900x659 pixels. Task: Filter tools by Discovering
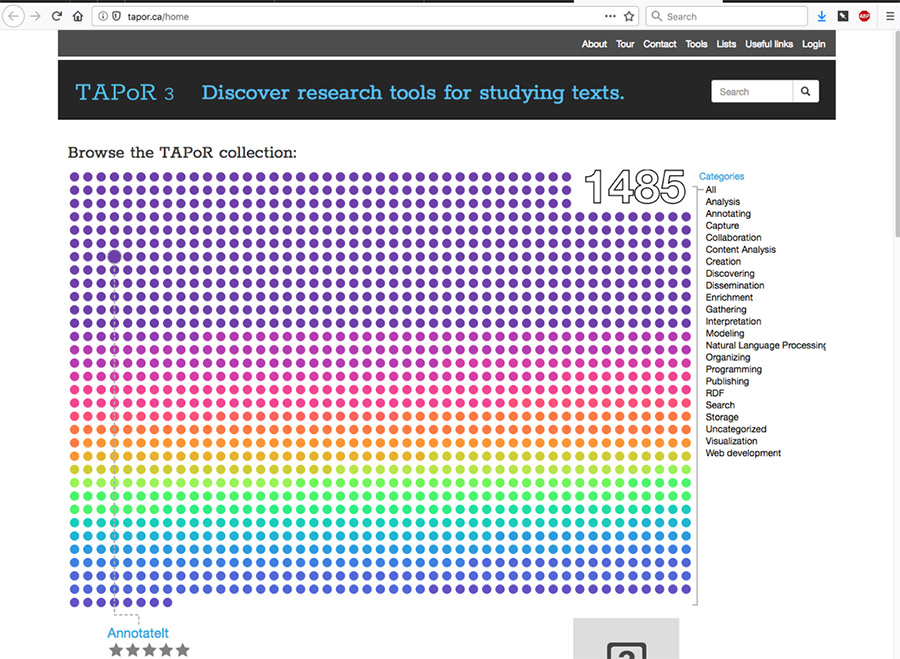tap(730, 273)
